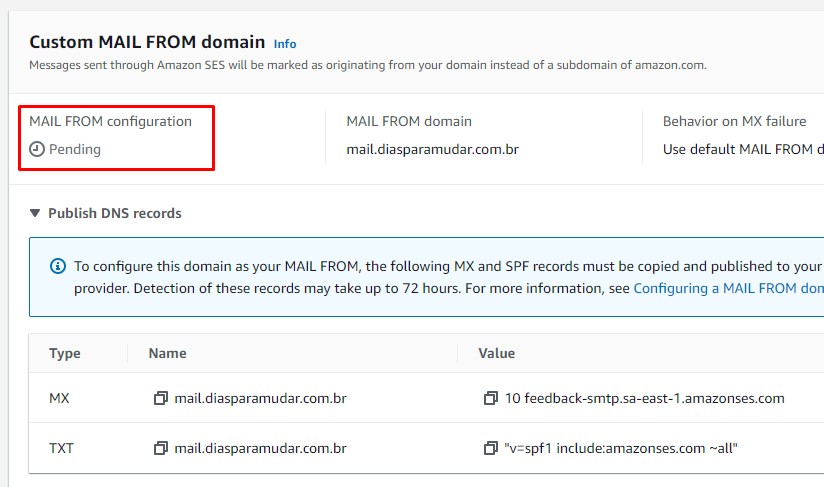Image resolution: width=824 pixels, height=487 pixels.
Task: Click the Type column header
Action: pos(65,353)
